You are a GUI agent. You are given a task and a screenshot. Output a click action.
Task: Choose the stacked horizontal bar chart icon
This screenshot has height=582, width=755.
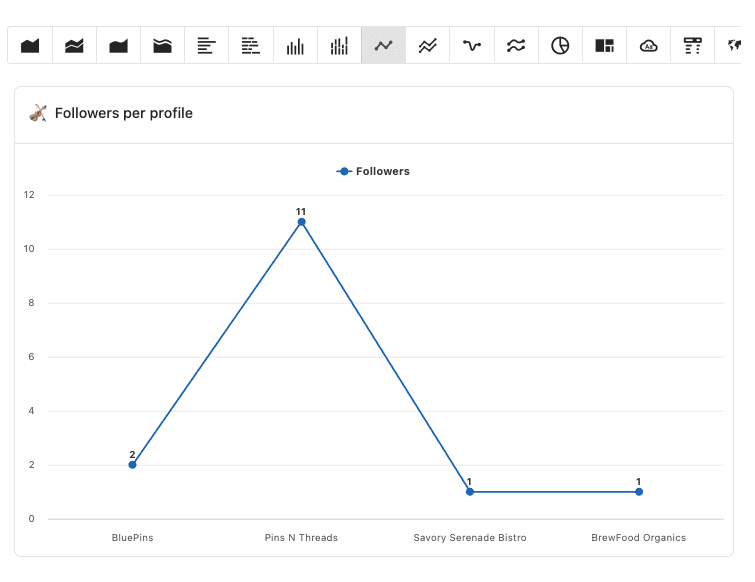[x=251, y=46]
